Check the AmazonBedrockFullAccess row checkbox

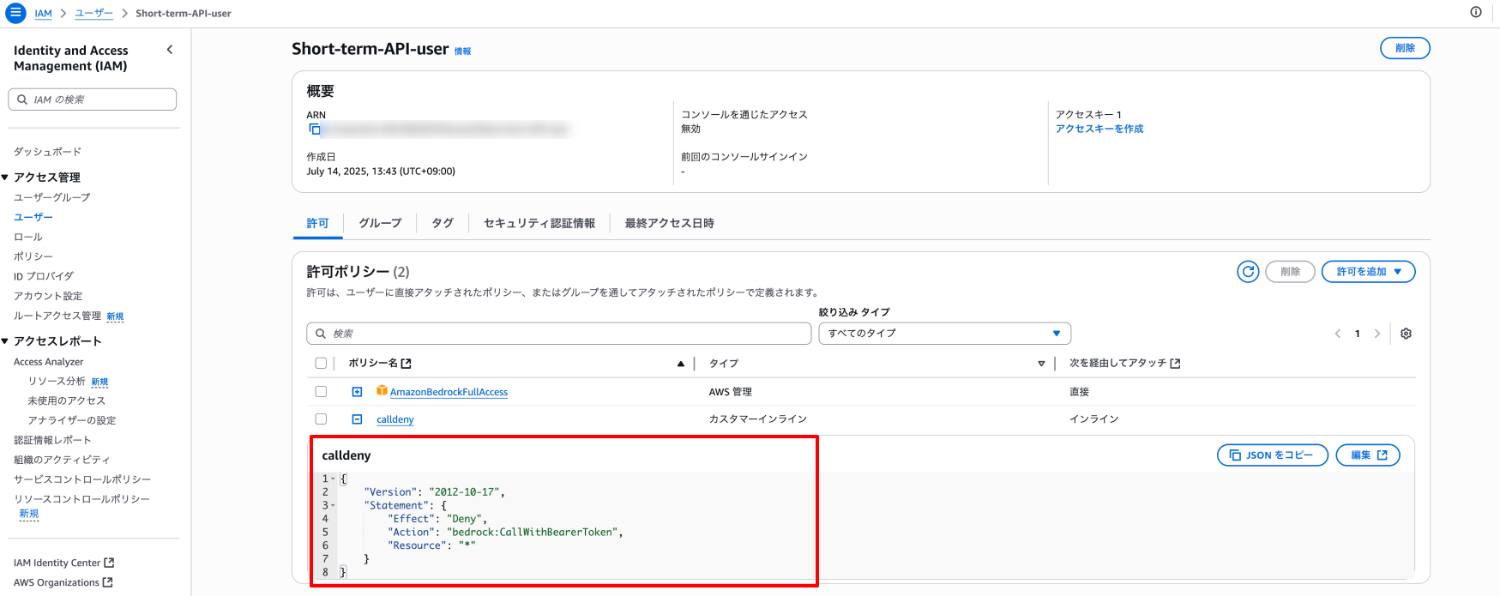[x=321, y=391]
